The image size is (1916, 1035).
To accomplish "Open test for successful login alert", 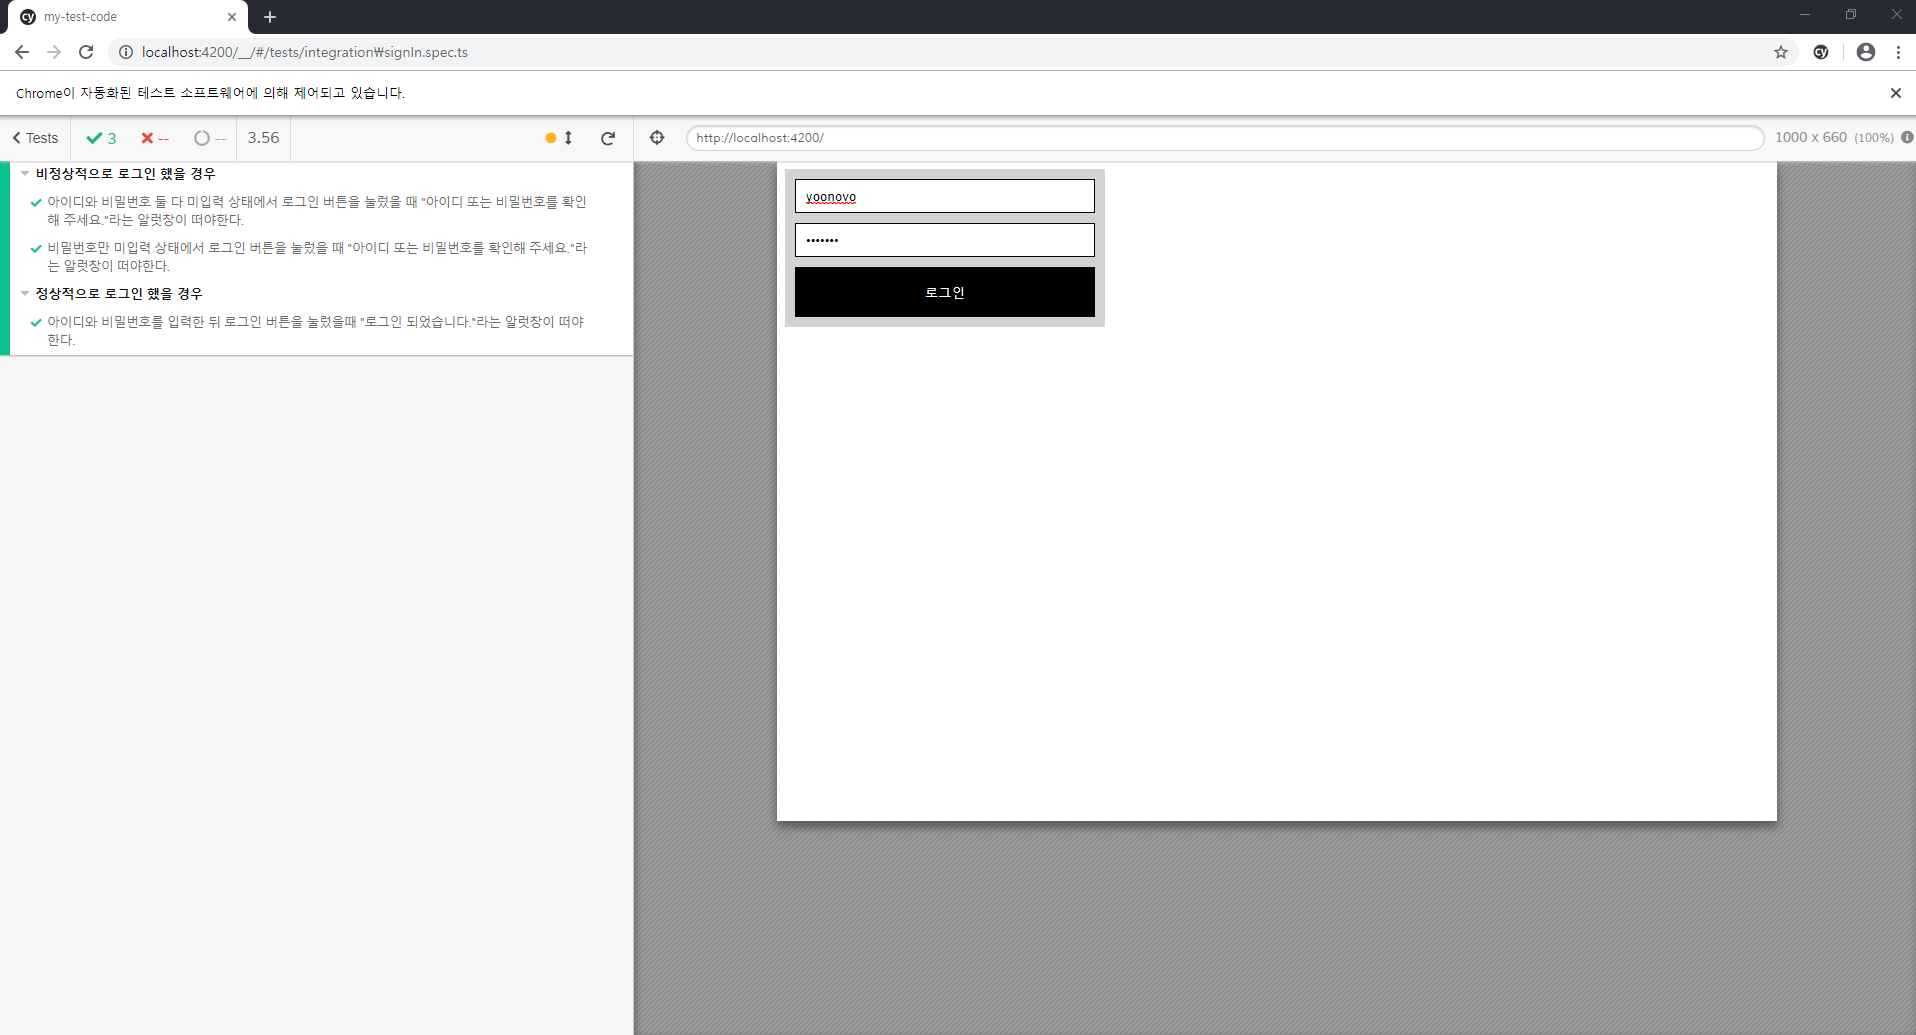I will (316, 331).
